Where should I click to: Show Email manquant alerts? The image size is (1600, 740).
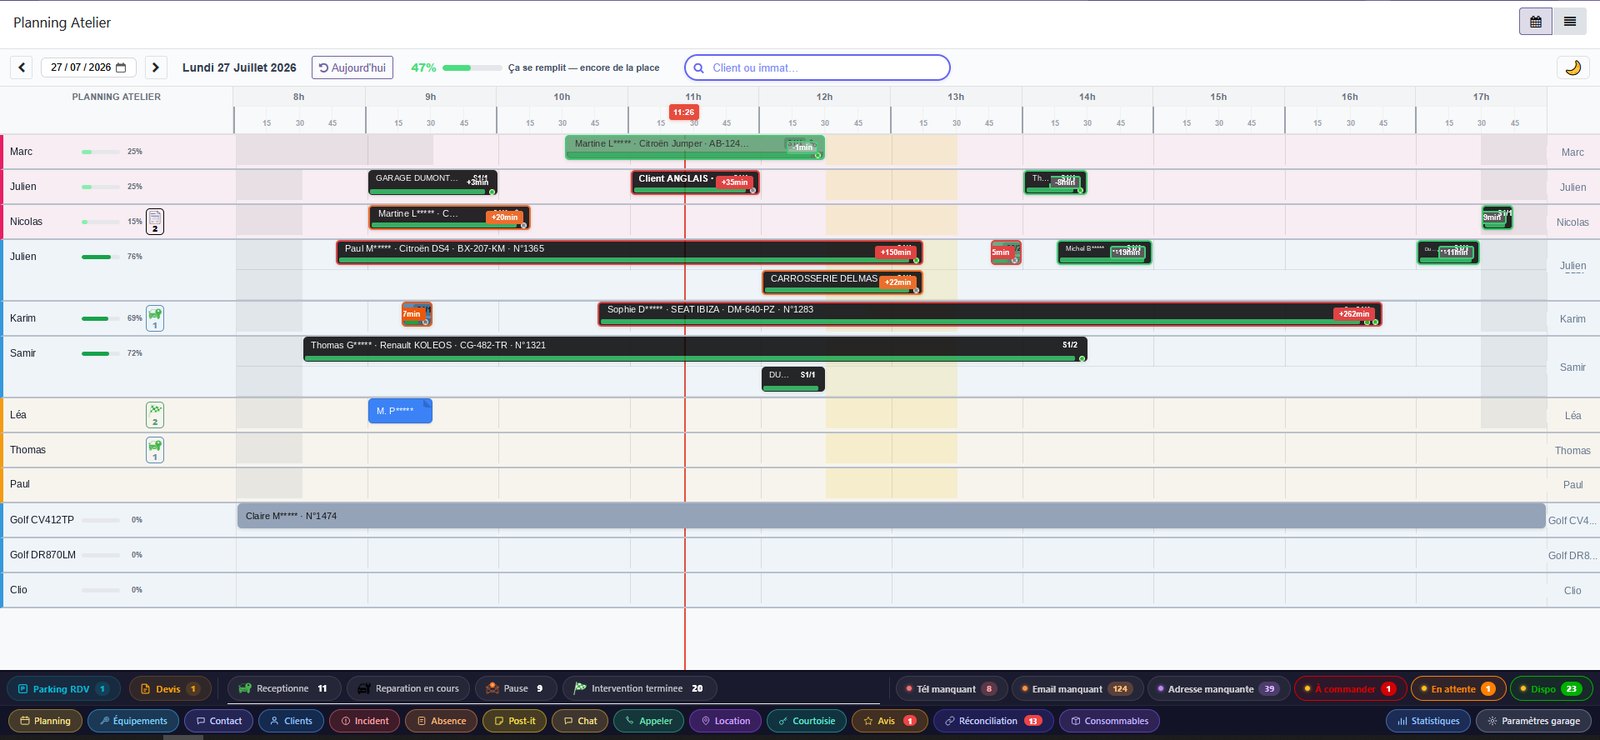point(1076,689)
